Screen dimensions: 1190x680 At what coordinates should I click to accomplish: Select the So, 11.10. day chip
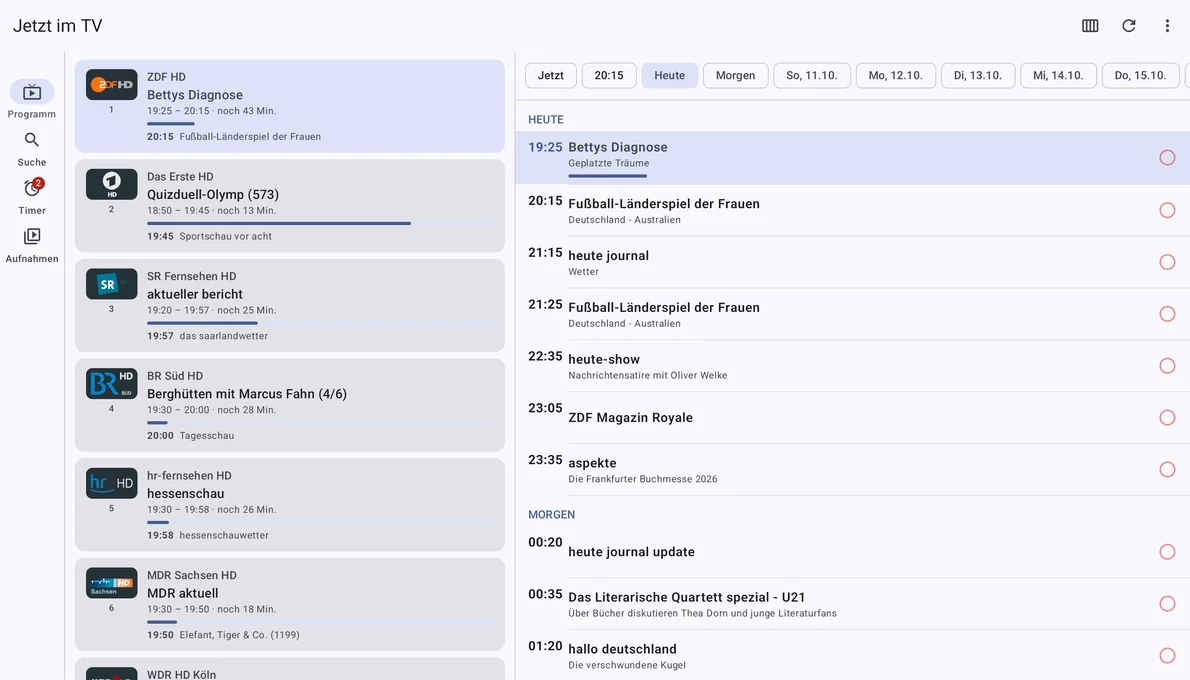click(x=812, y=75)
